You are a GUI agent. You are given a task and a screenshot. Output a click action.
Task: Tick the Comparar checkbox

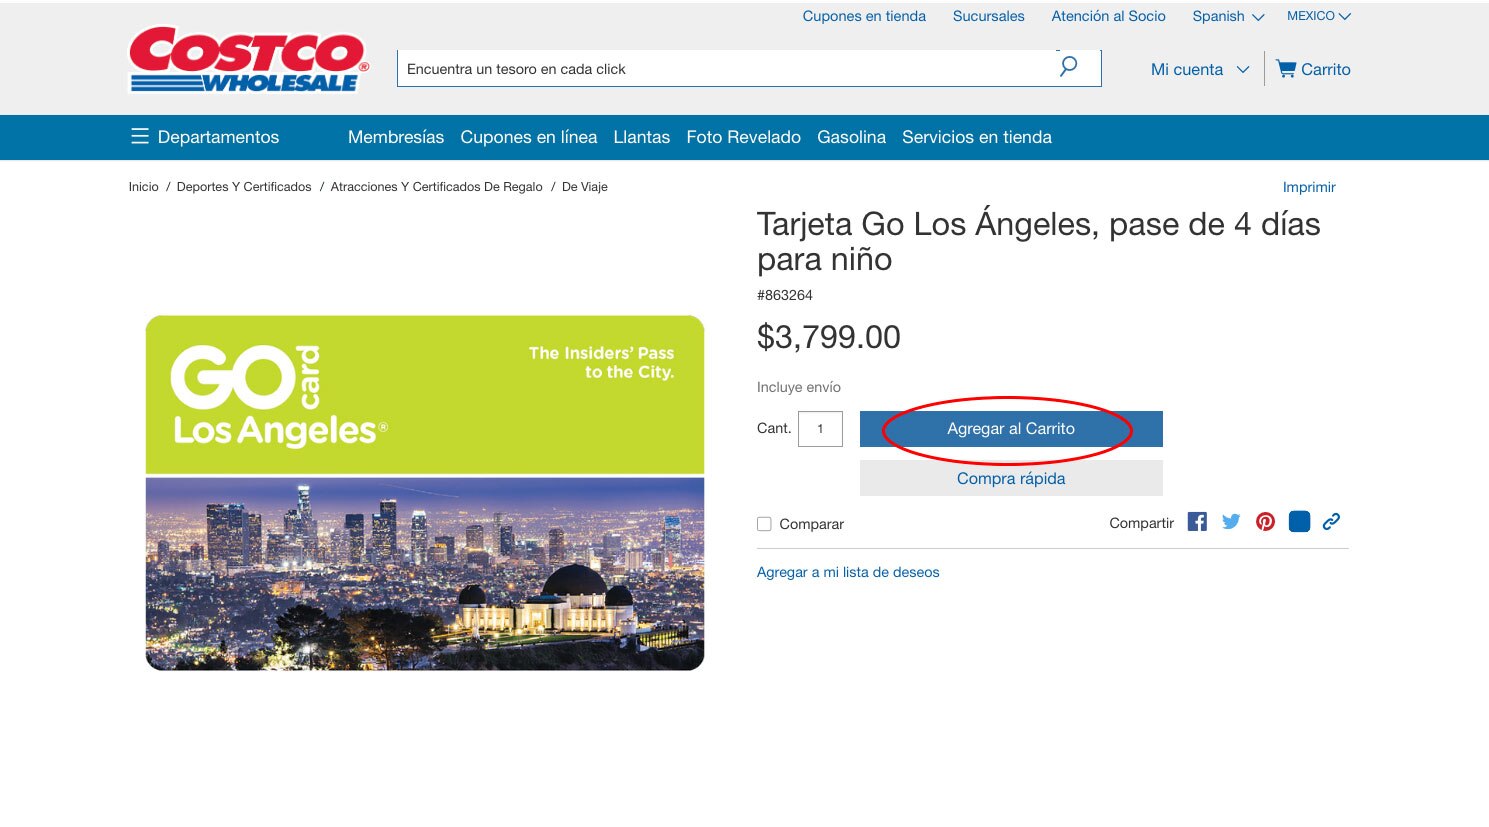pyautogui.click(x=764, y=524)
